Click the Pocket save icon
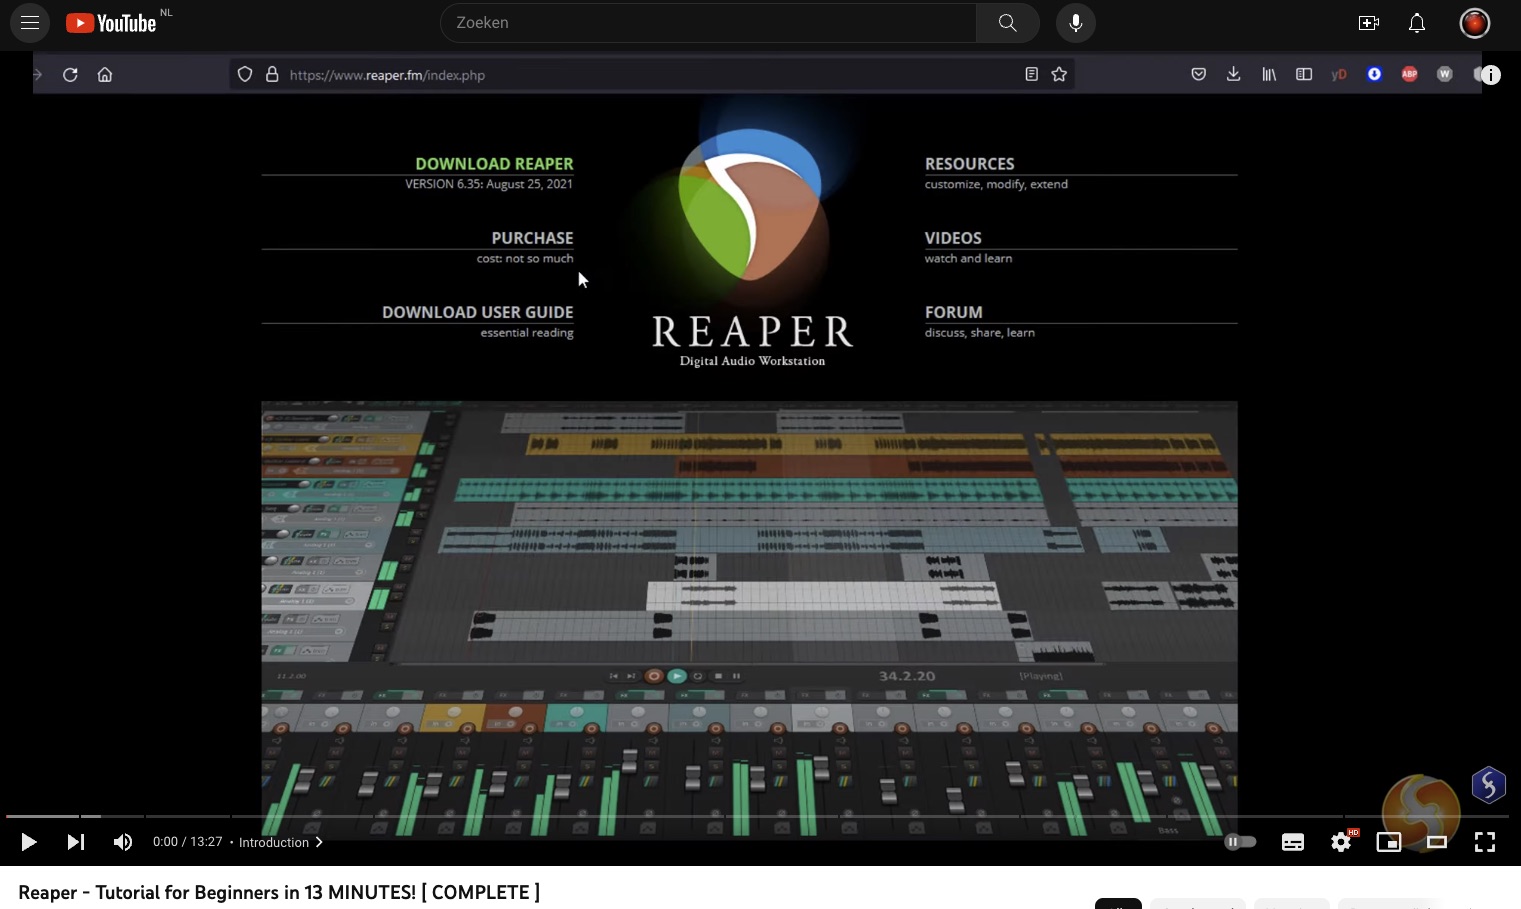The image size is (1521, 909). [1199, 74]
